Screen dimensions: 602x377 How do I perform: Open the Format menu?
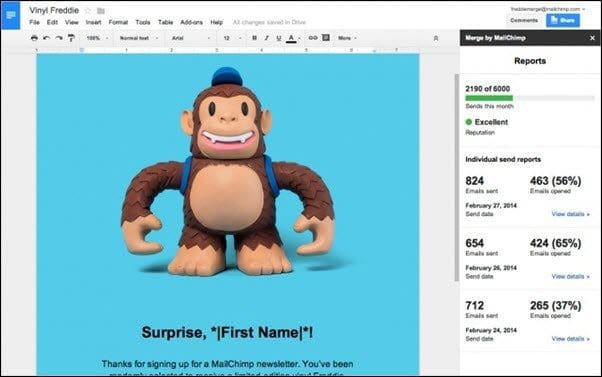point(118,22)
